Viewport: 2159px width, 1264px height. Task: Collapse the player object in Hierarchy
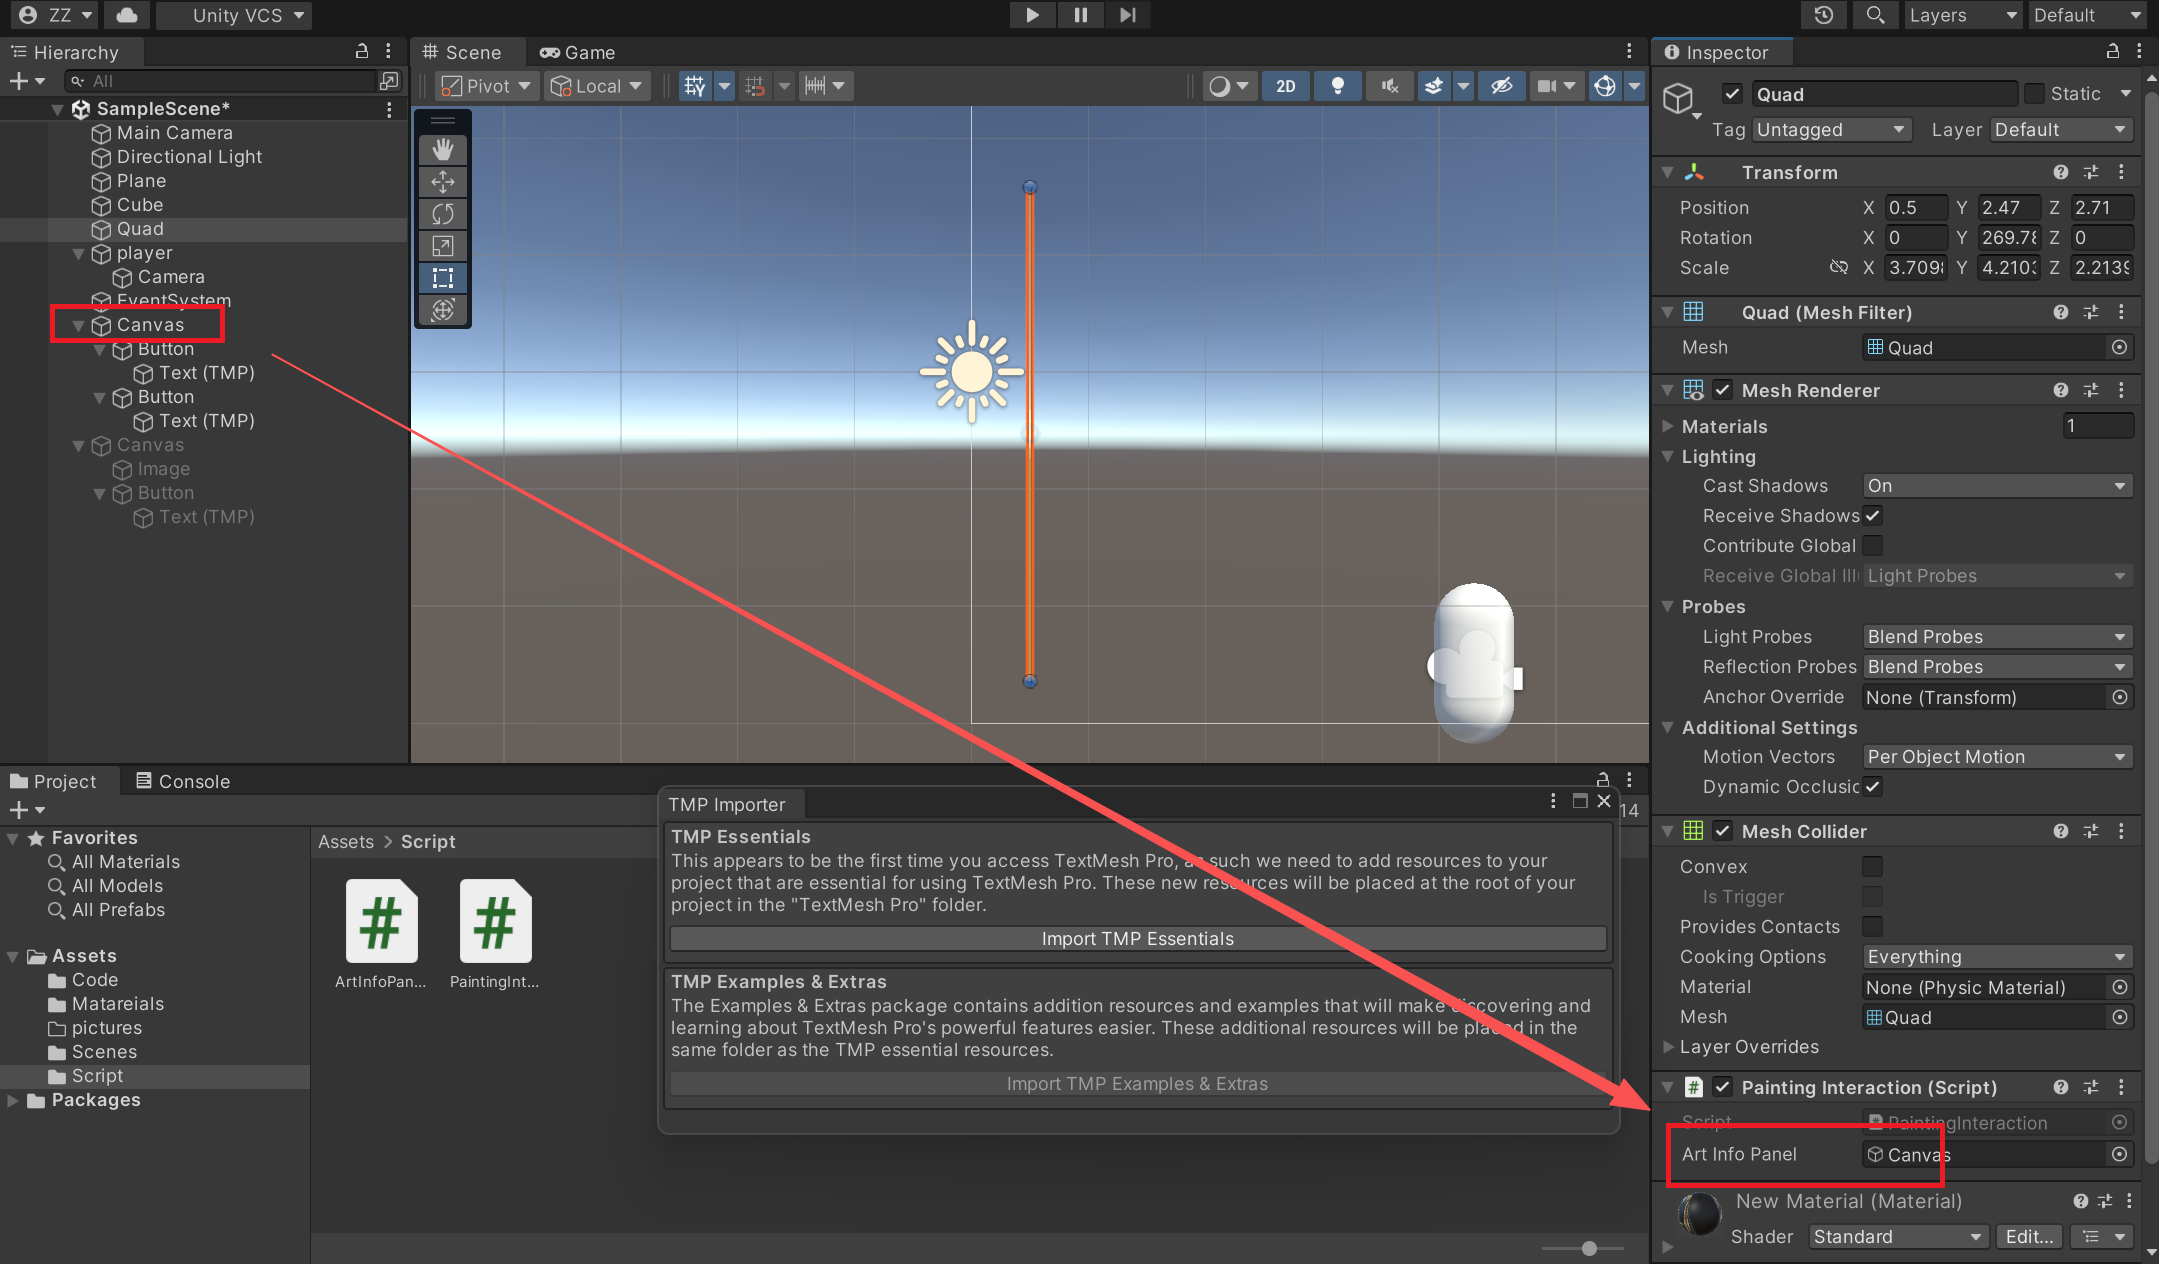click(79, 254)
